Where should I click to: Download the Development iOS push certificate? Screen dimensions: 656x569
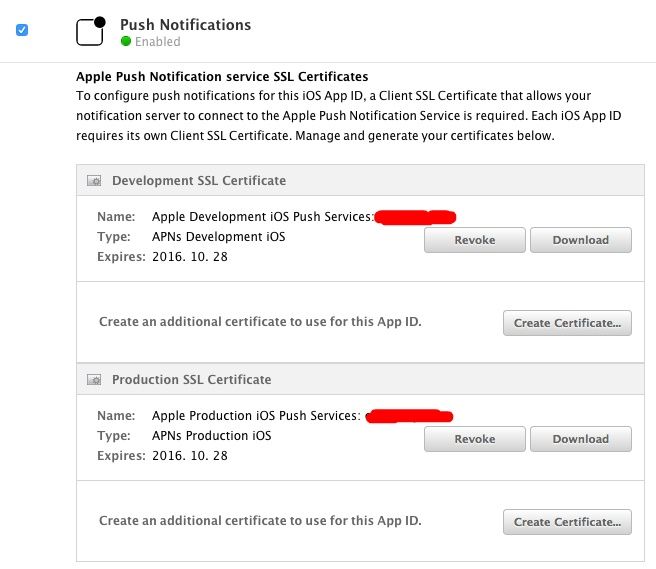click(581, 240)
